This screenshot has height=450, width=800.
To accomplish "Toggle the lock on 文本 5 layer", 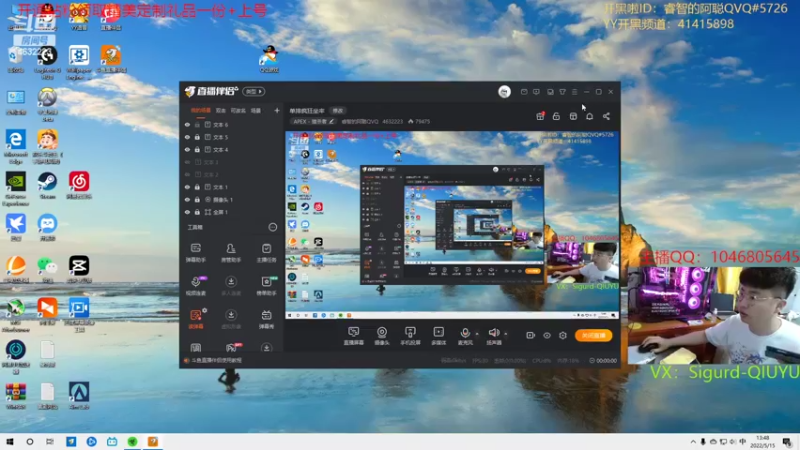I will pyautogui.click(x=197, y=137).
